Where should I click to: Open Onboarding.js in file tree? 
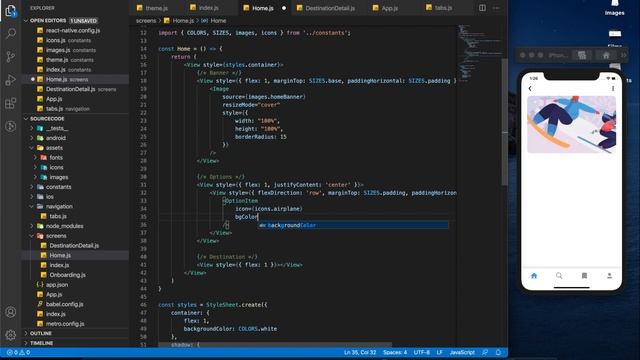tap(67, 275)
